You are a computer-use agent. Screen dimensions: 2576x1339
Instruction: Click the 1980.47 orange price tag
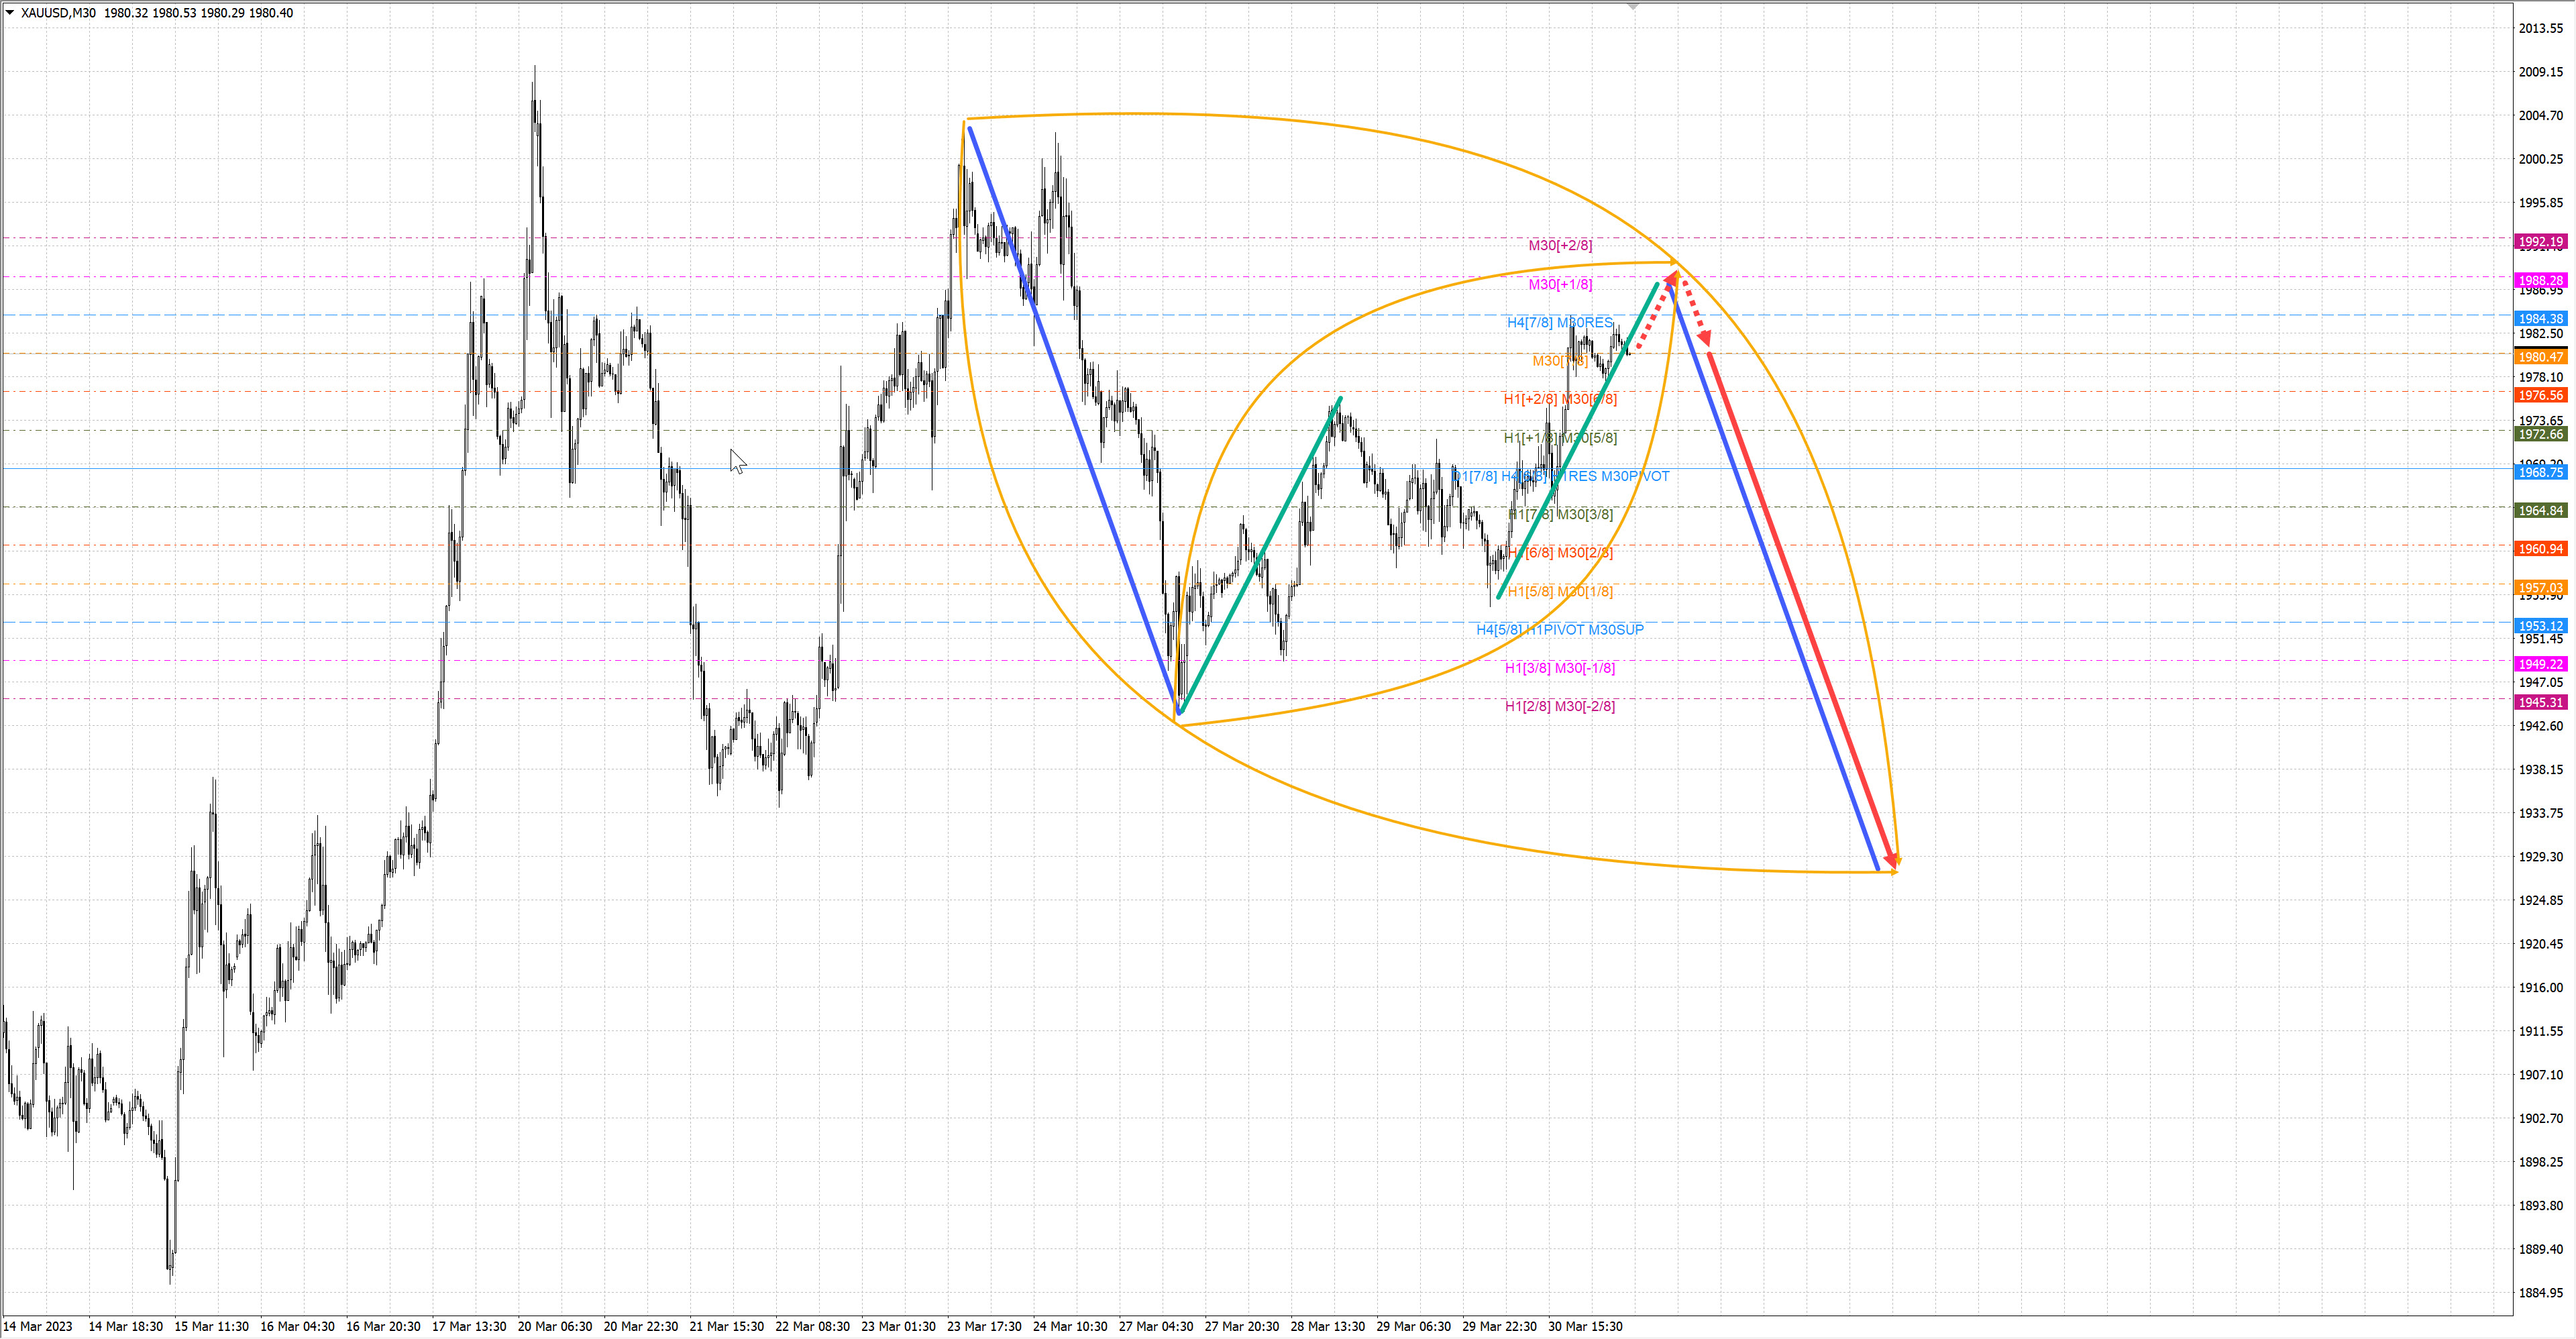(2540, 357)
